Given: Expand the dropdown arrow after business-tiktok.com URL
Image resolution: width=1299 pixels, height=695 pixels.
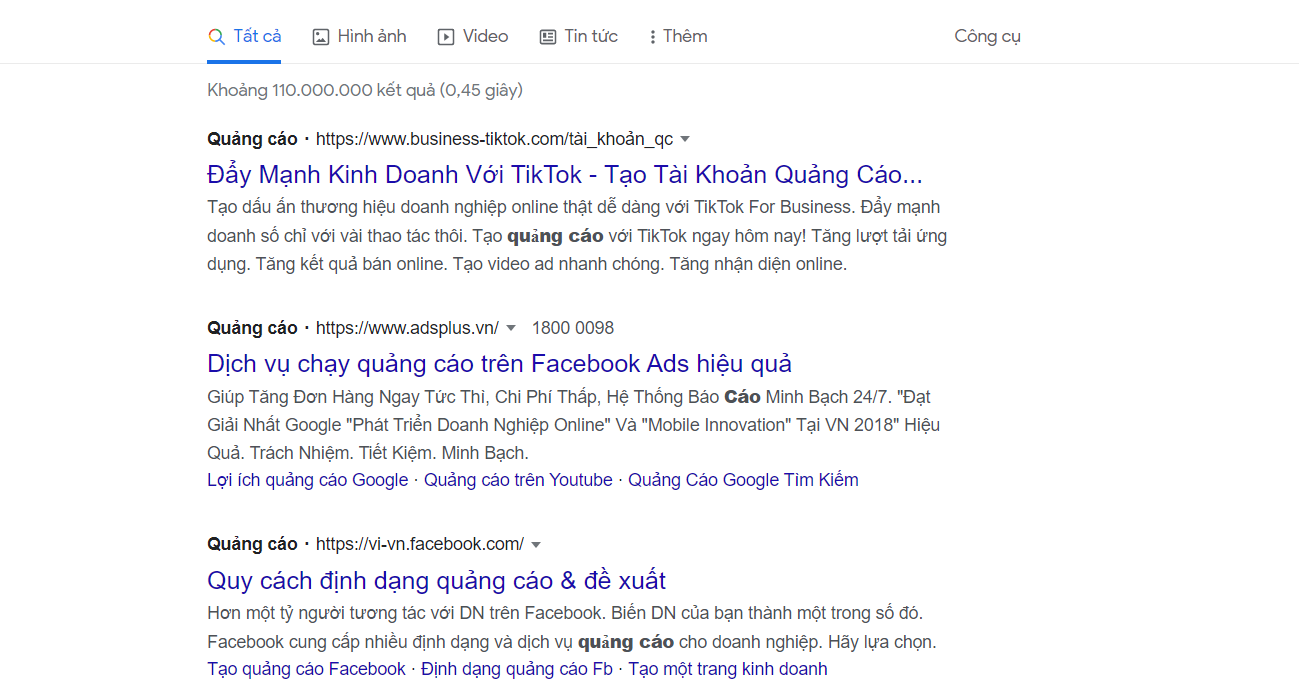Looking at the screenshot, I should 686,138.
